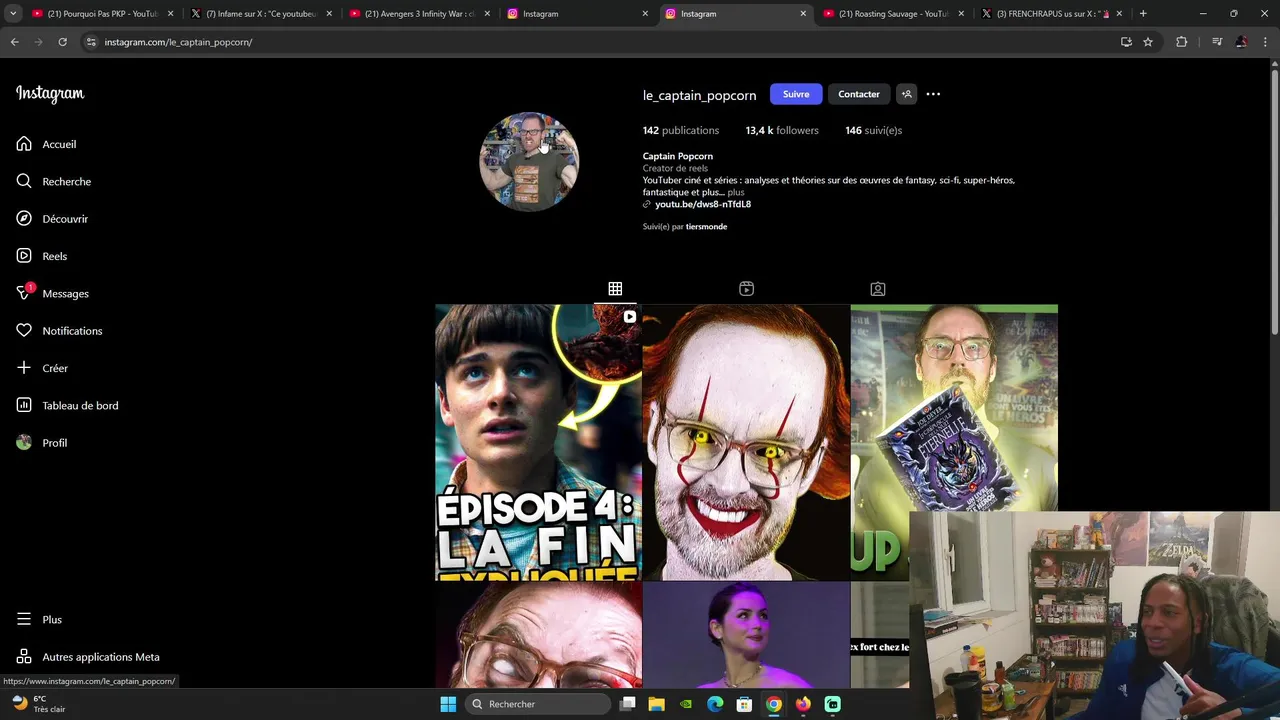Close the active Instagram tab
1280x720 pixels.
coord(803,14)
